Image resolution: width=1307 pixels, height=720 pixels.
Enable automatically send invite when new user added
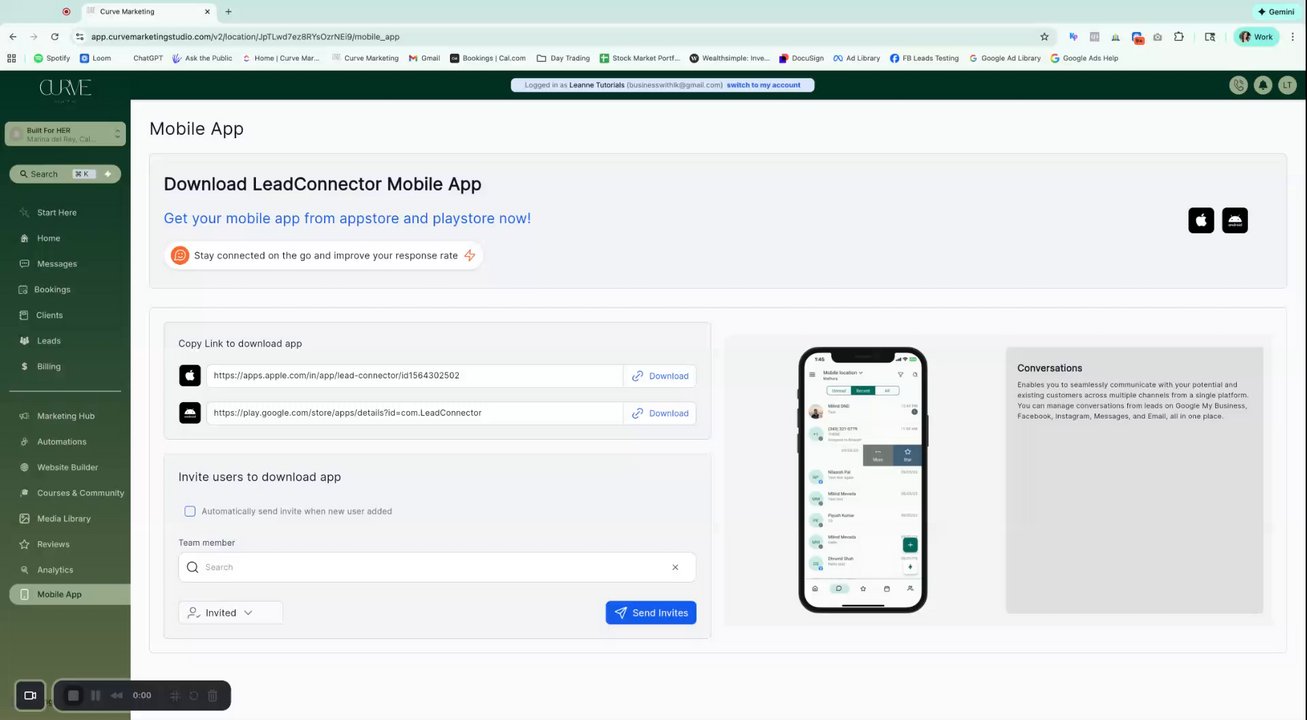tap(190, 511)
